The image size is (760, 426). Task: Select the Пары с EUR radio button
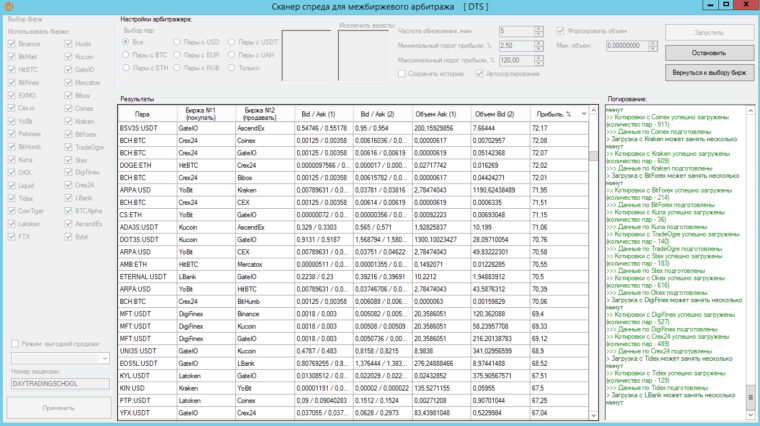(x=177, y=55)
